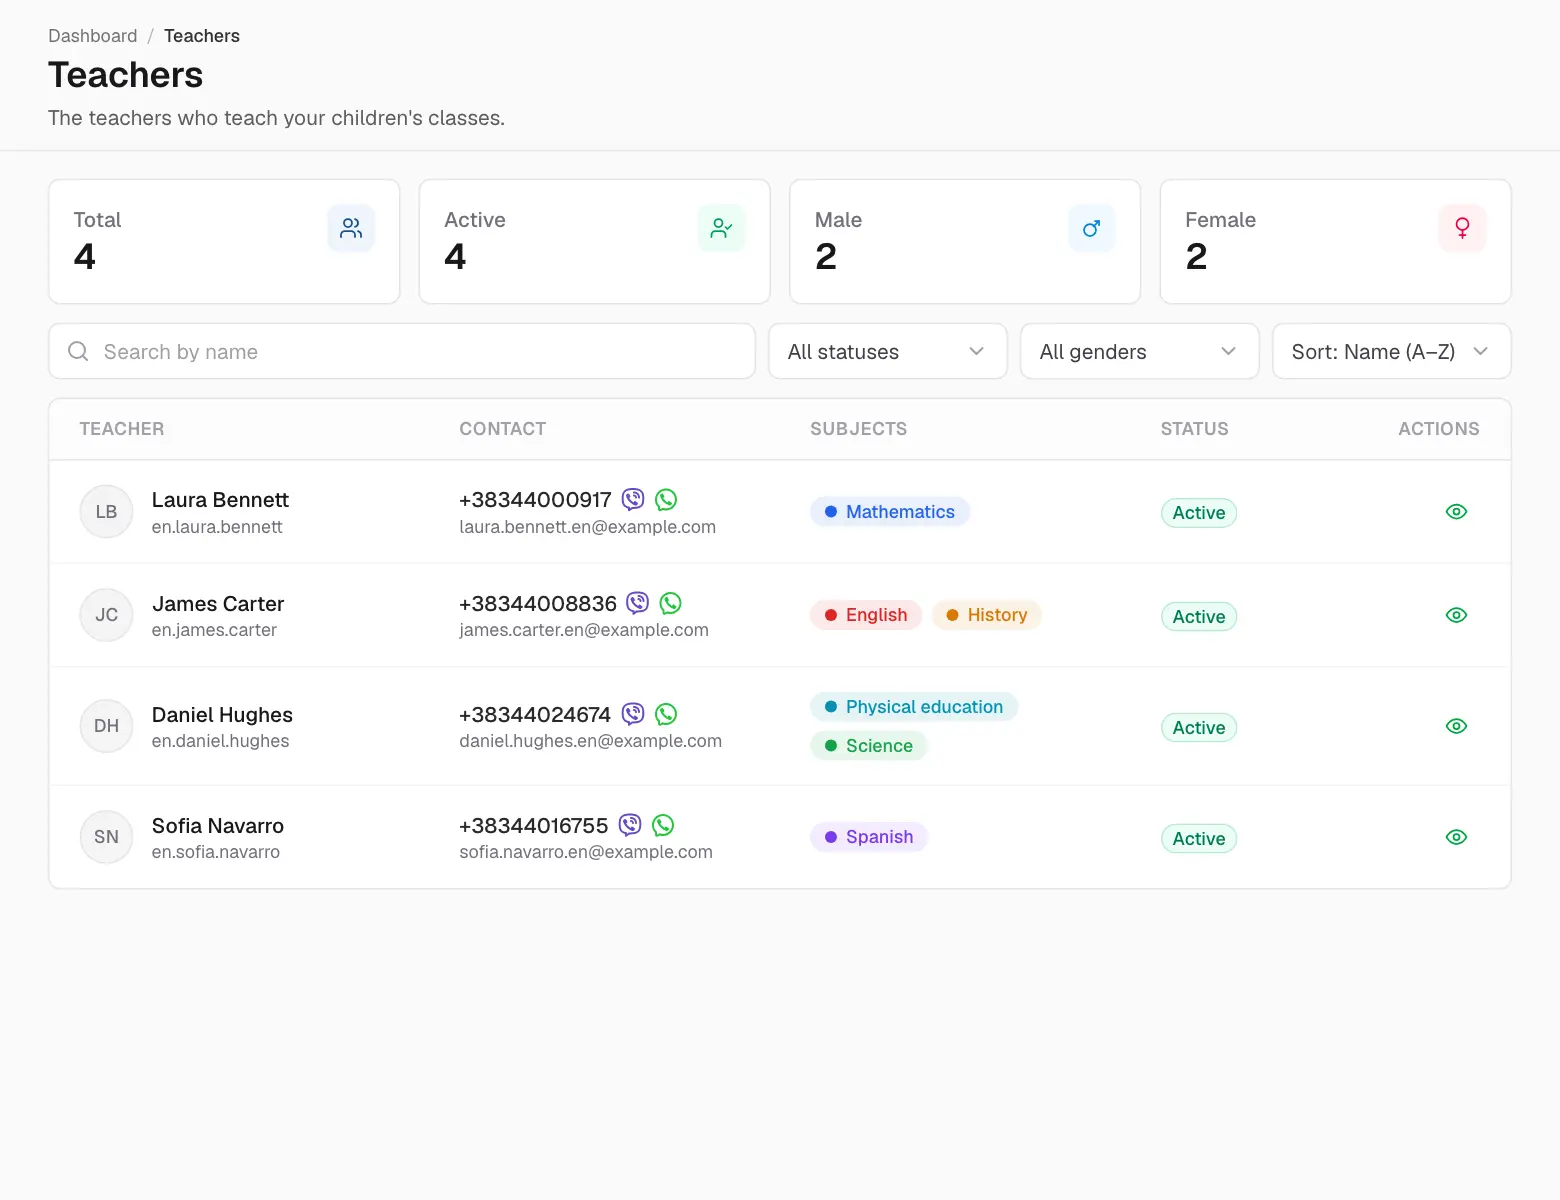Click email sofia.navarro.en@example.com
Image resolution: width=1560 pixels, height=1200 pixels.
tap(586, 852)
